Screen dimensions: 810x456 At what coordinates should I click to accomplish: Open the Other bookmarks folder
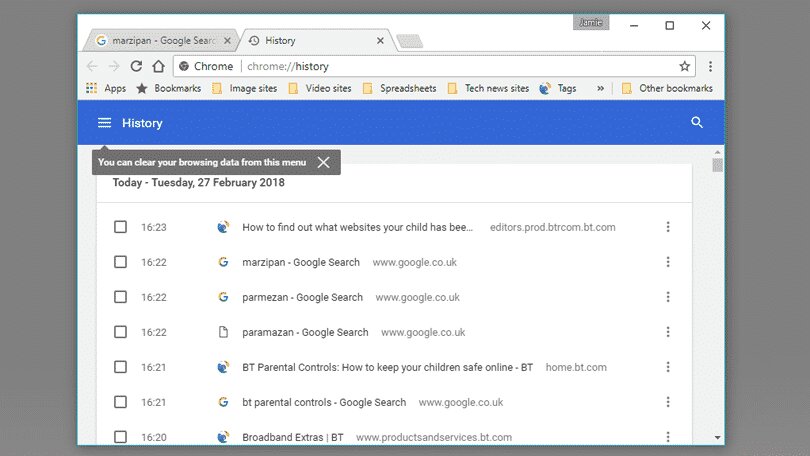[667, 88]
